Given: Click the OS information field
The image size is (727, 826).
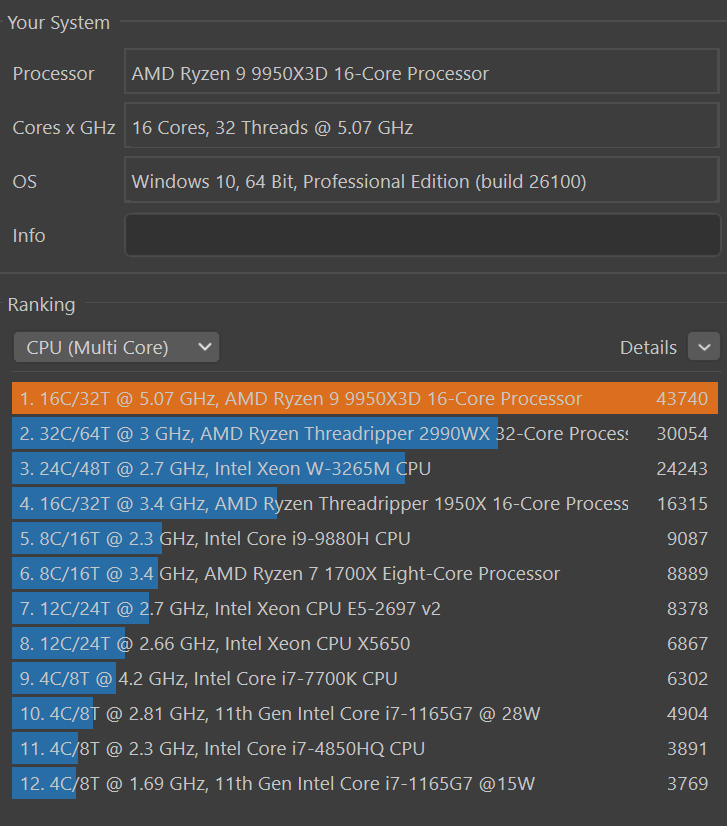Looking at the screenshot, I should point(422,180).
